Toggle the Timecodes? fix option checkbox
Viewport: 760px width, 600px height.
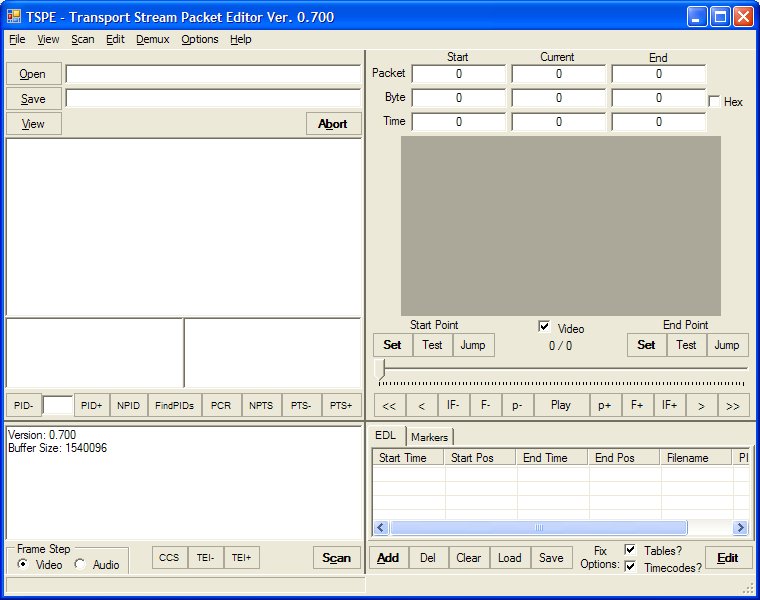pos(630,566)
